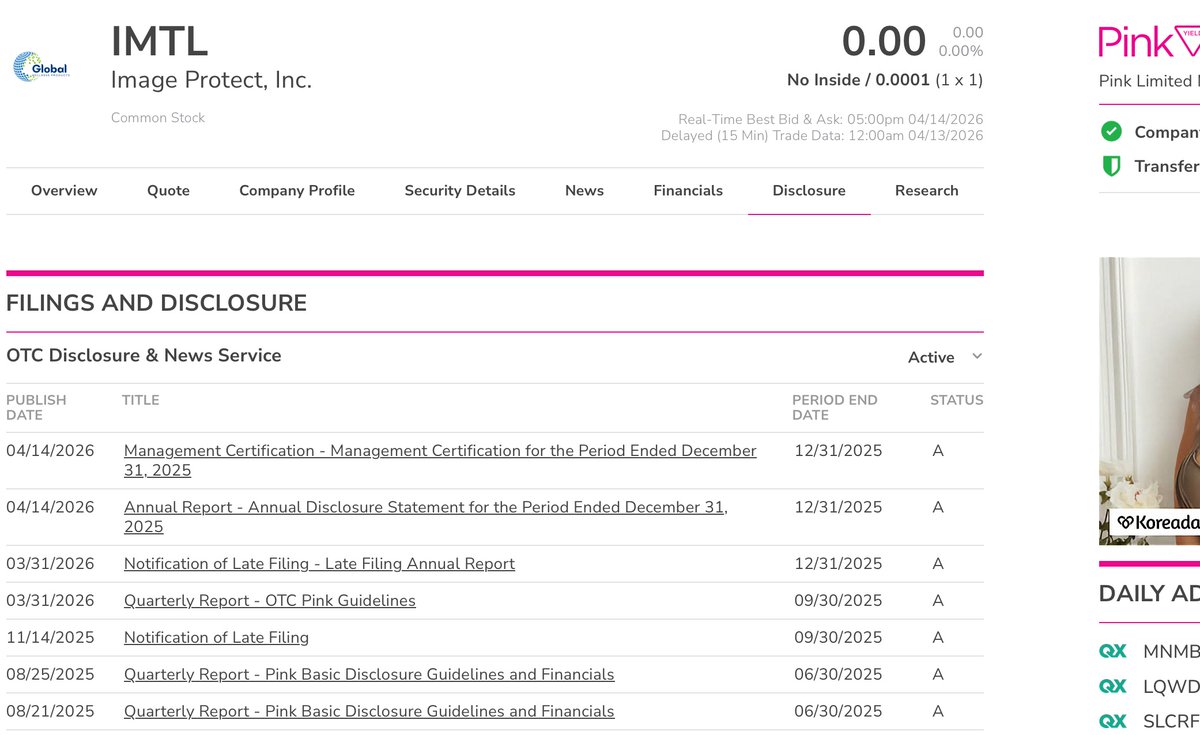Click the MNMB ticker in daily list
The image size is (1200, 735).
[x=1171, y=652]
